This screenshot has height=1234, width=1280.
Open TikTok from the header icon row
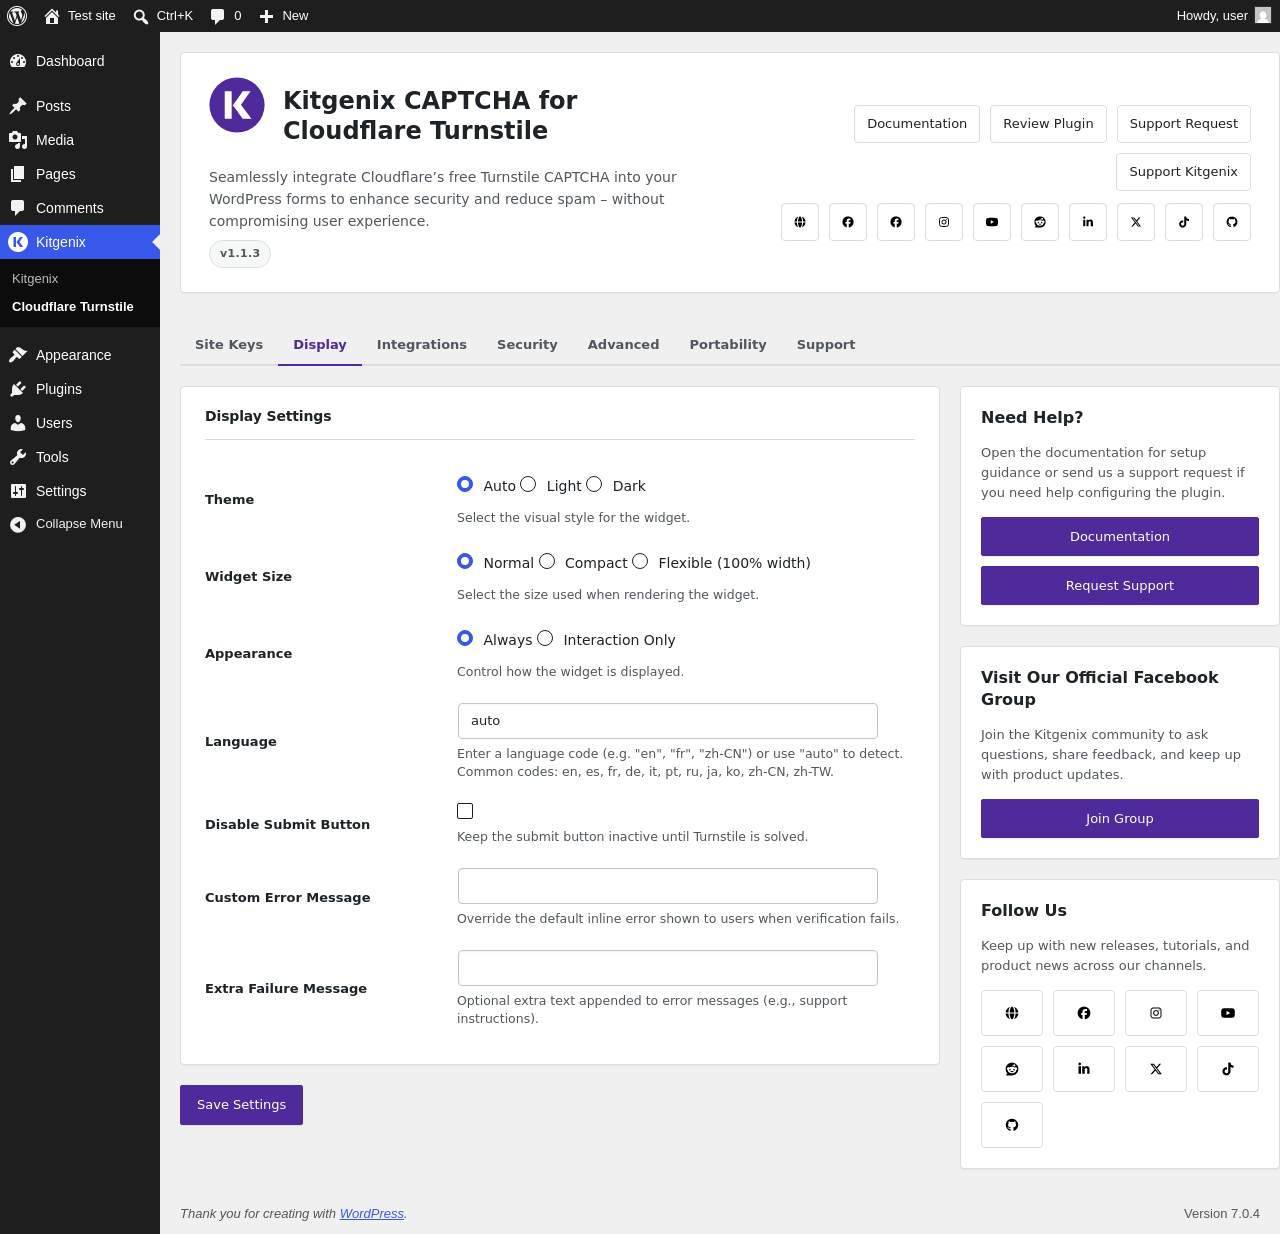point(1184,222)
